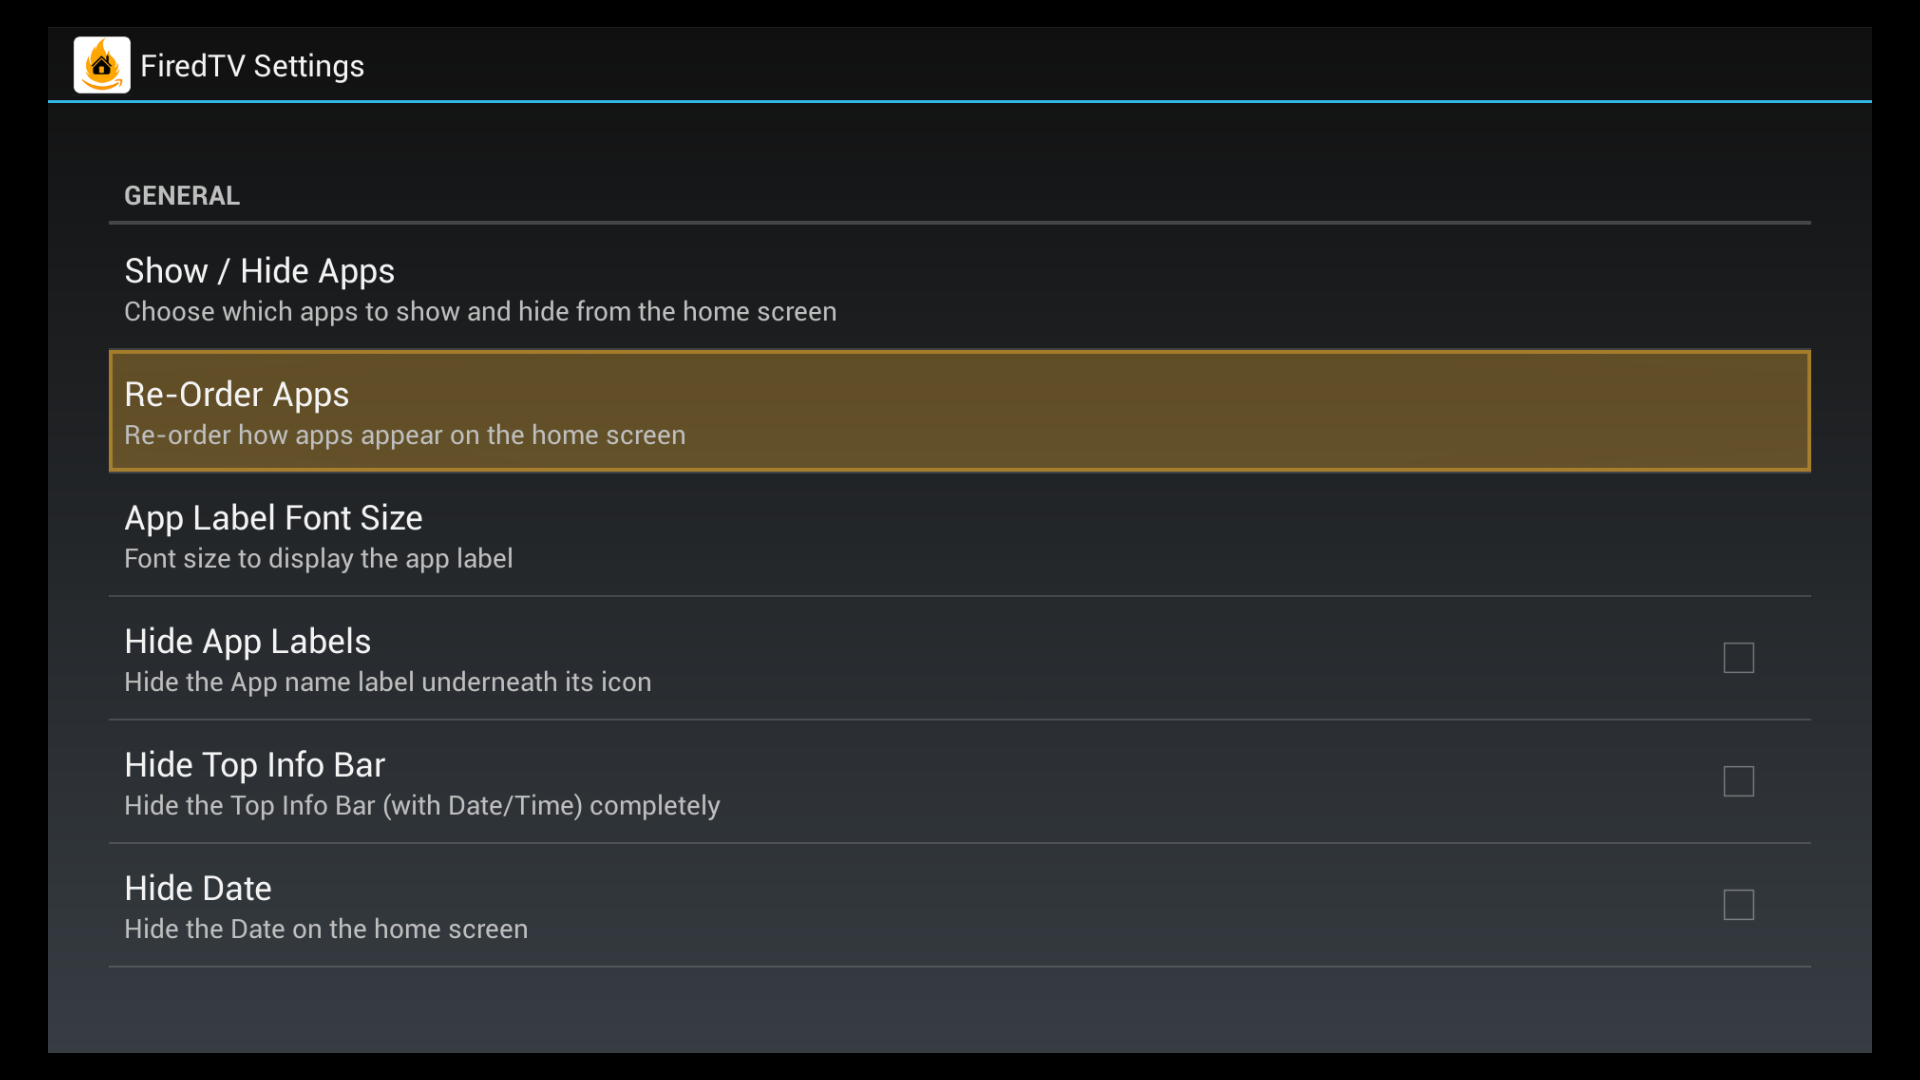
Task: Click empty area below Hide Date row
Action: click(960, 1010)
